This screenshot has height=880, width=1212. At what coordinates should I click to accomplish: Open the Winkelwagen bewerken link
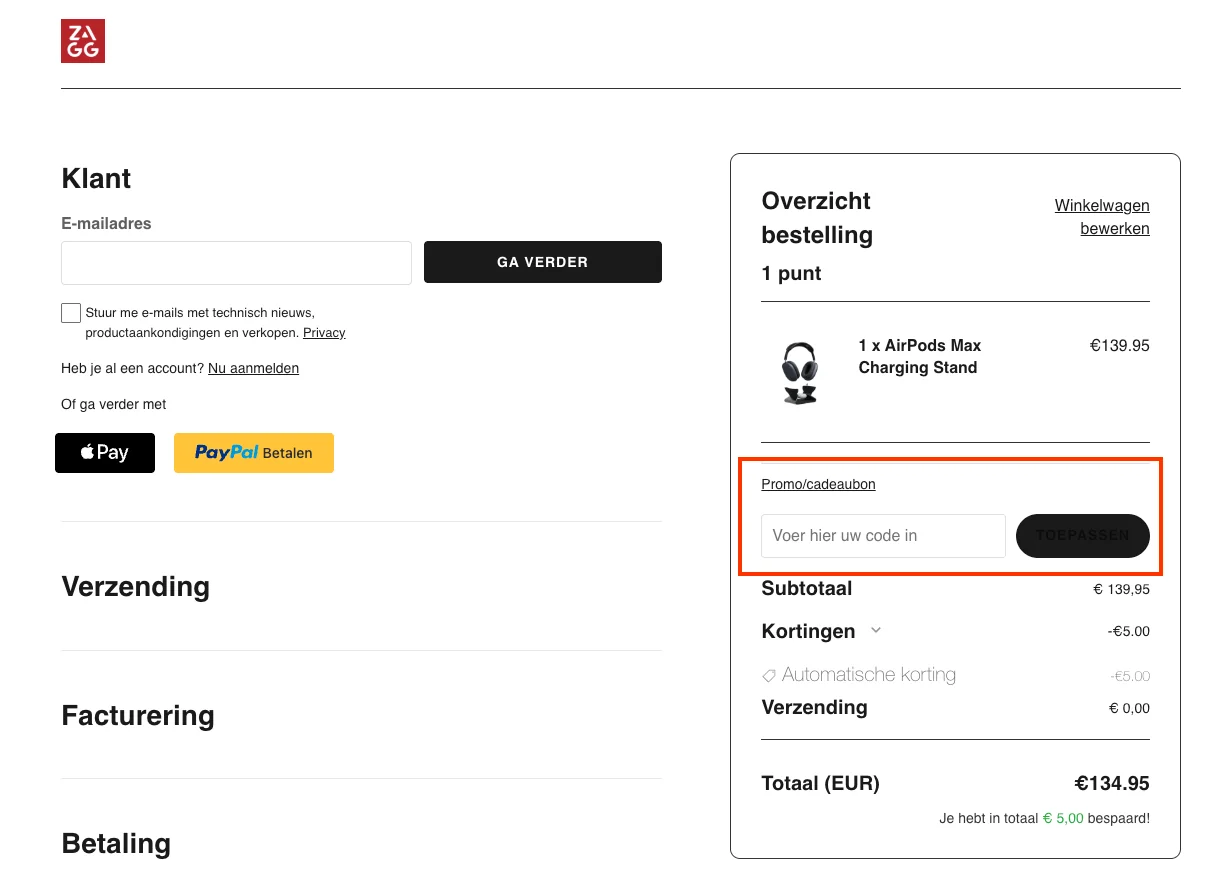[1102, 217]
